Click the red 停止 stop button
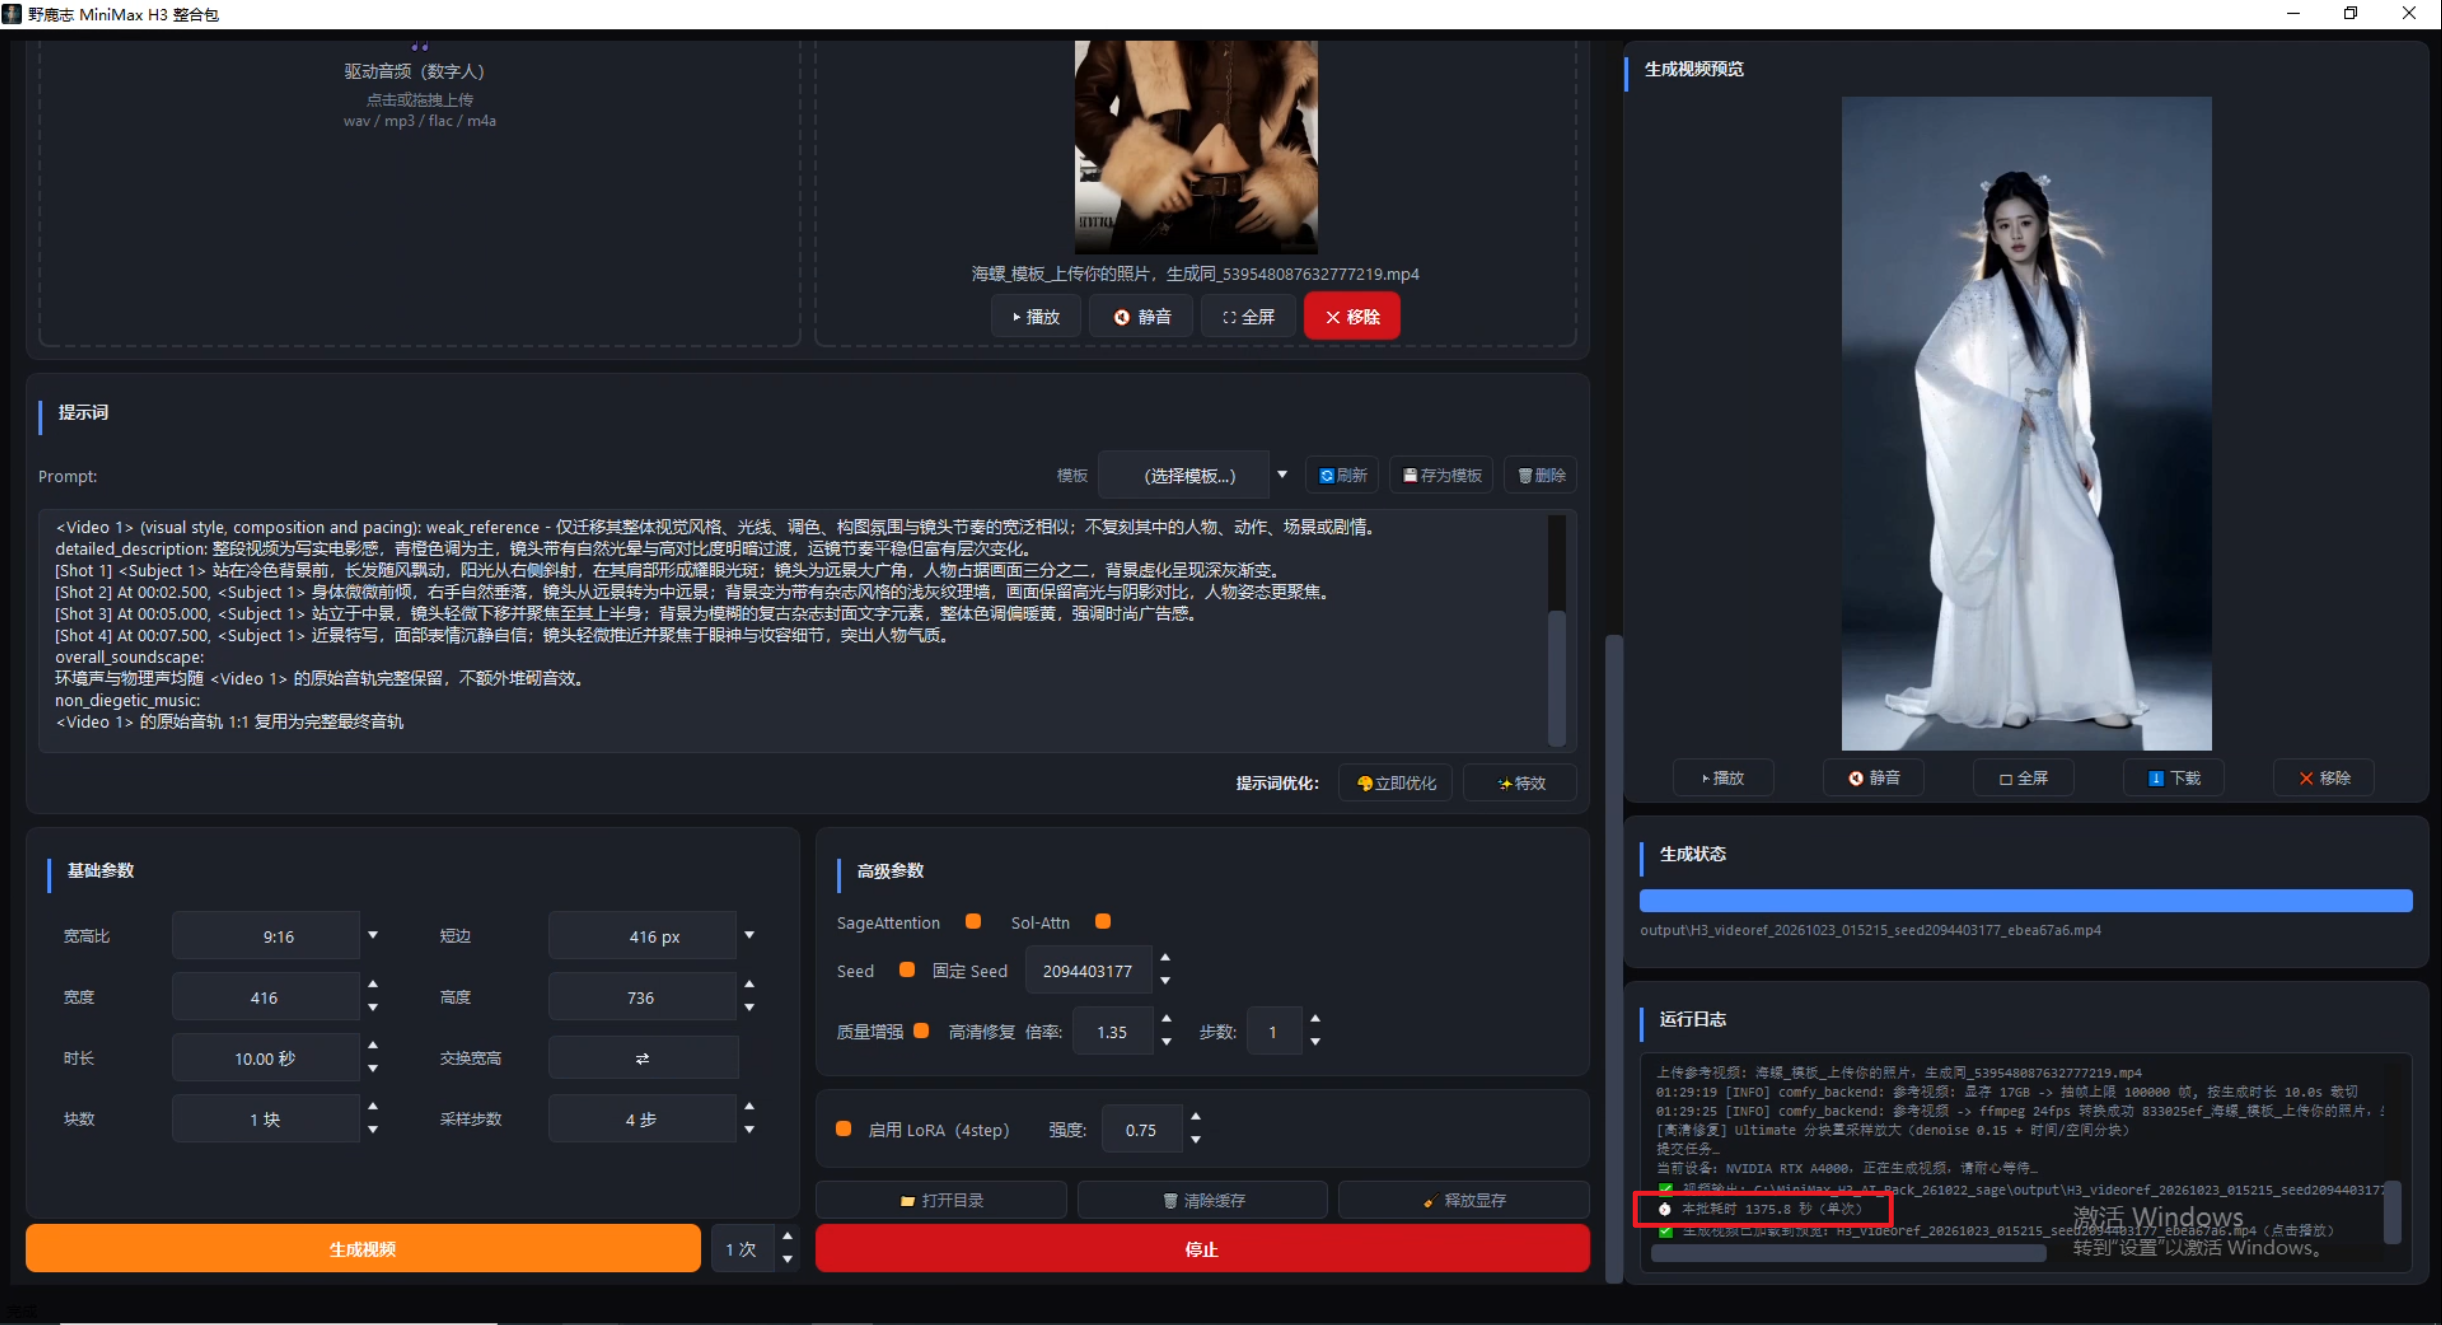The width and height of the screenshot is (2442, 1325). pos(1202,1249)
